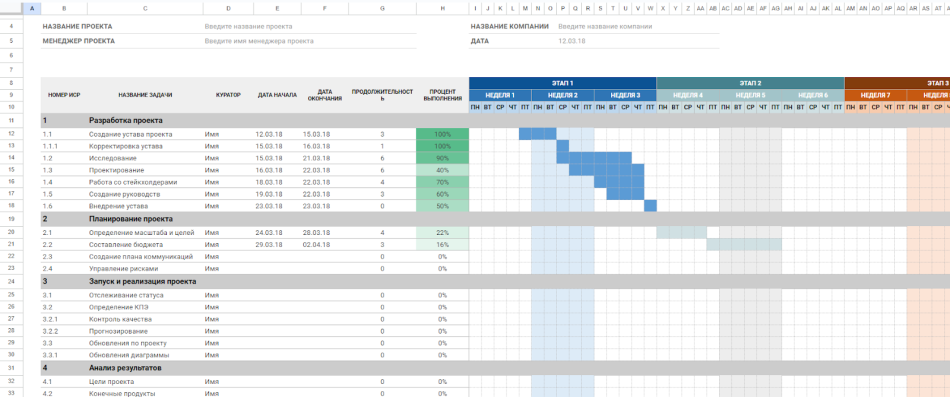Select task 'Создание плана коммуникаций'

[141, 256]
